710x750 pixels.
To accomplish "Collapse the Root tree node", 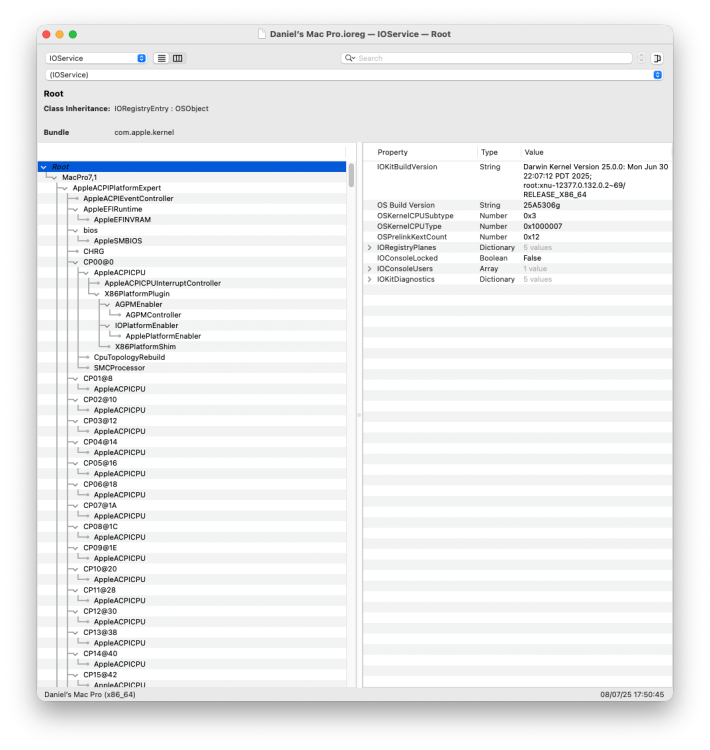I will coord(44,167).
